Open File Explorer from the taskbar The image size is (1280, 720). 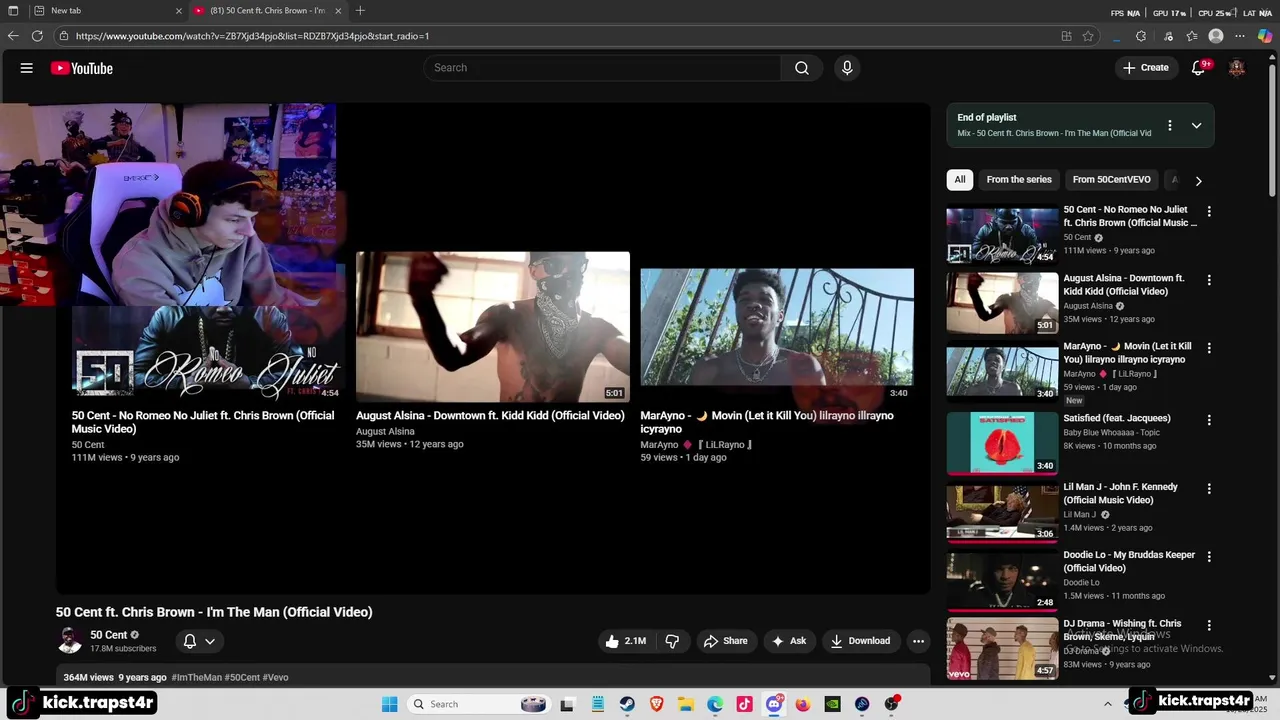point(686,704)
